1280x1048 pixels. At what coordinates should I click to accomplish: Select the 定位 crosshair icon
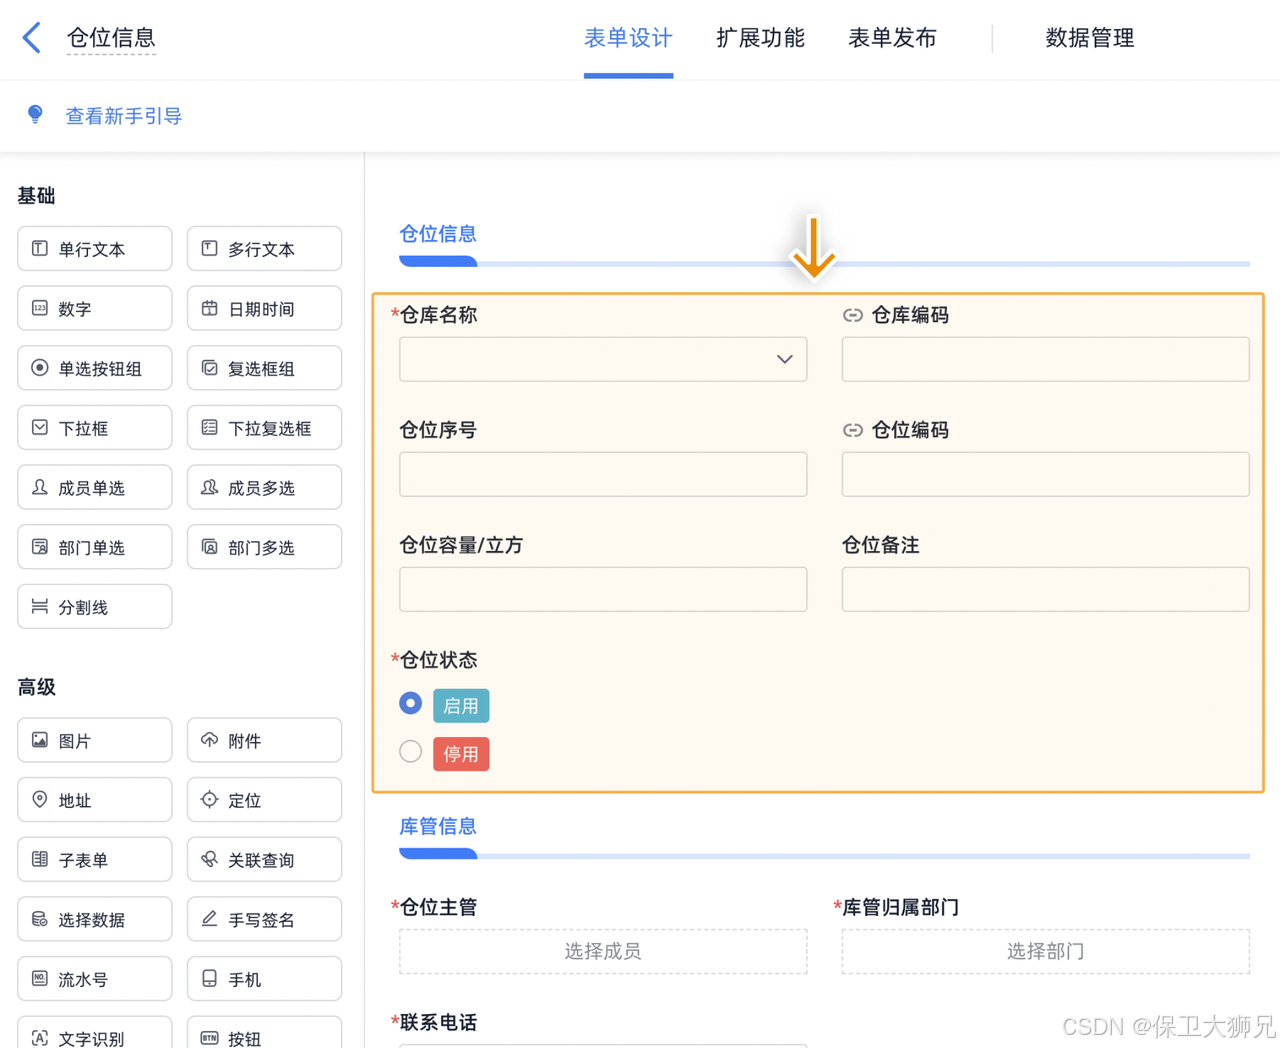coord(209,799)
